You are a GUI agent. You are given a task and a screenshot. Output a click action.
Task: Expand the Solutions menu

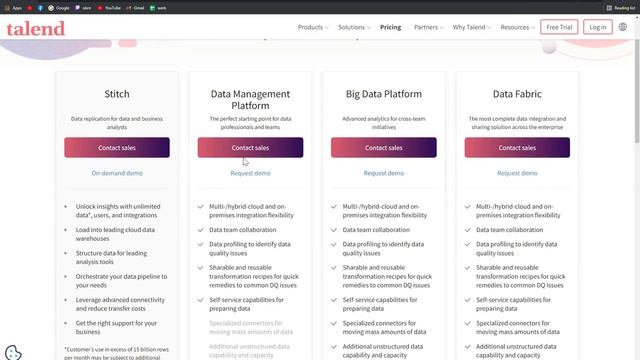tap(354, 27)
